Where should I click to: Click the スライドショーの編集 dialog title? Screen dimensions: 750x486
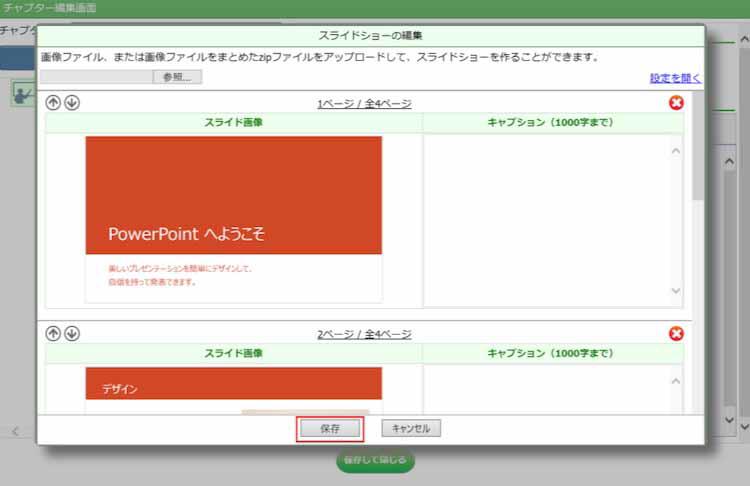[370, 36]
